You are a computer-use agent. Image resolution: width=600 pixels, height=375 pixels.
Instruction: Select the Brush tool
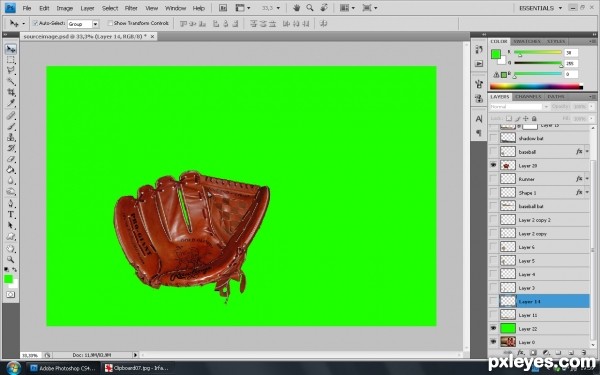11,126
